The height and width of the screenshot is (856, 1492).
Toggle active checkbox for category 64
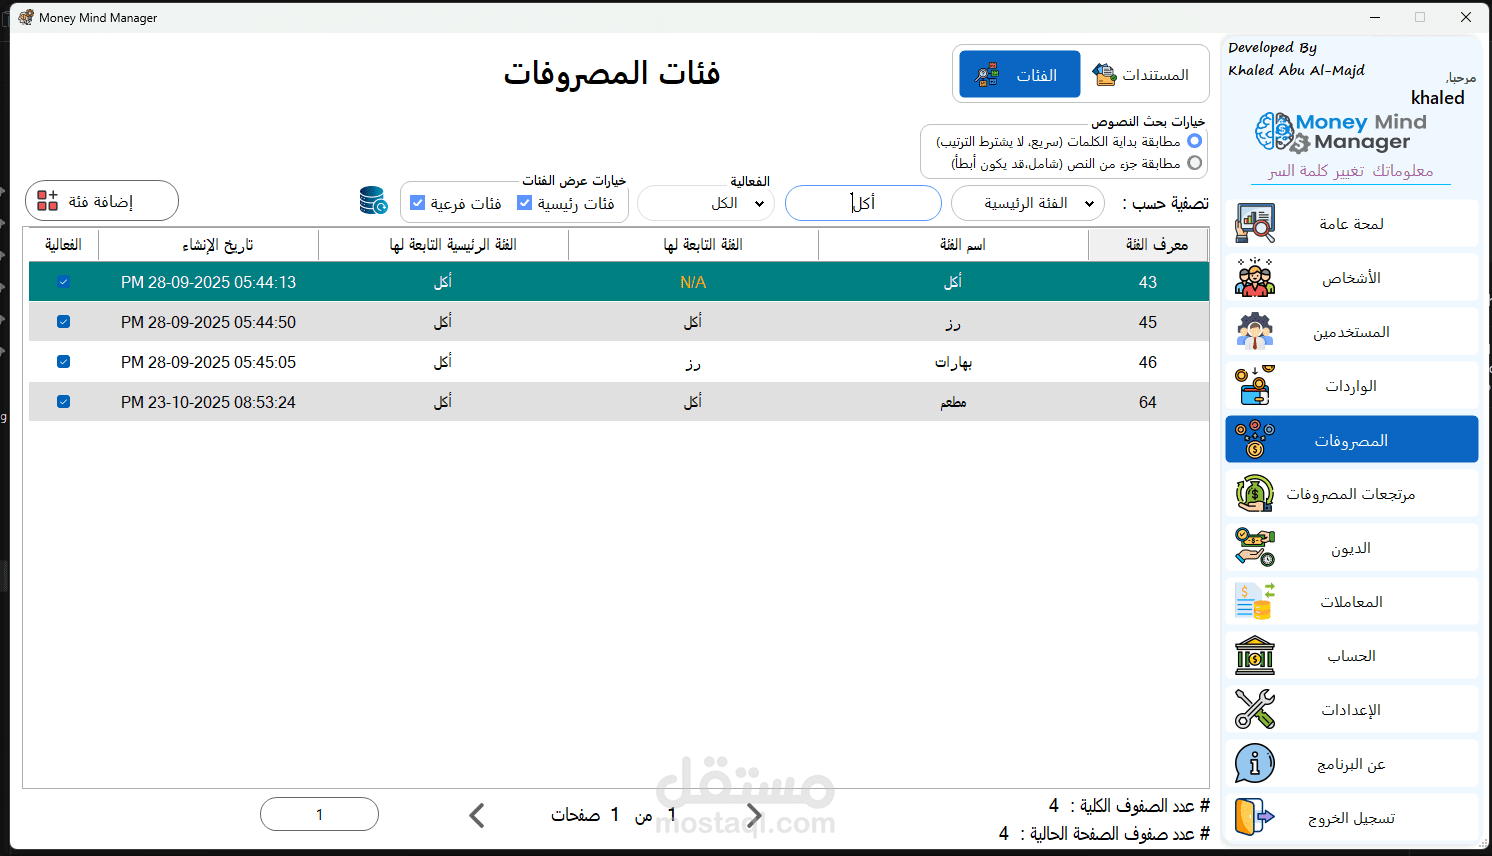pos(63,402)
